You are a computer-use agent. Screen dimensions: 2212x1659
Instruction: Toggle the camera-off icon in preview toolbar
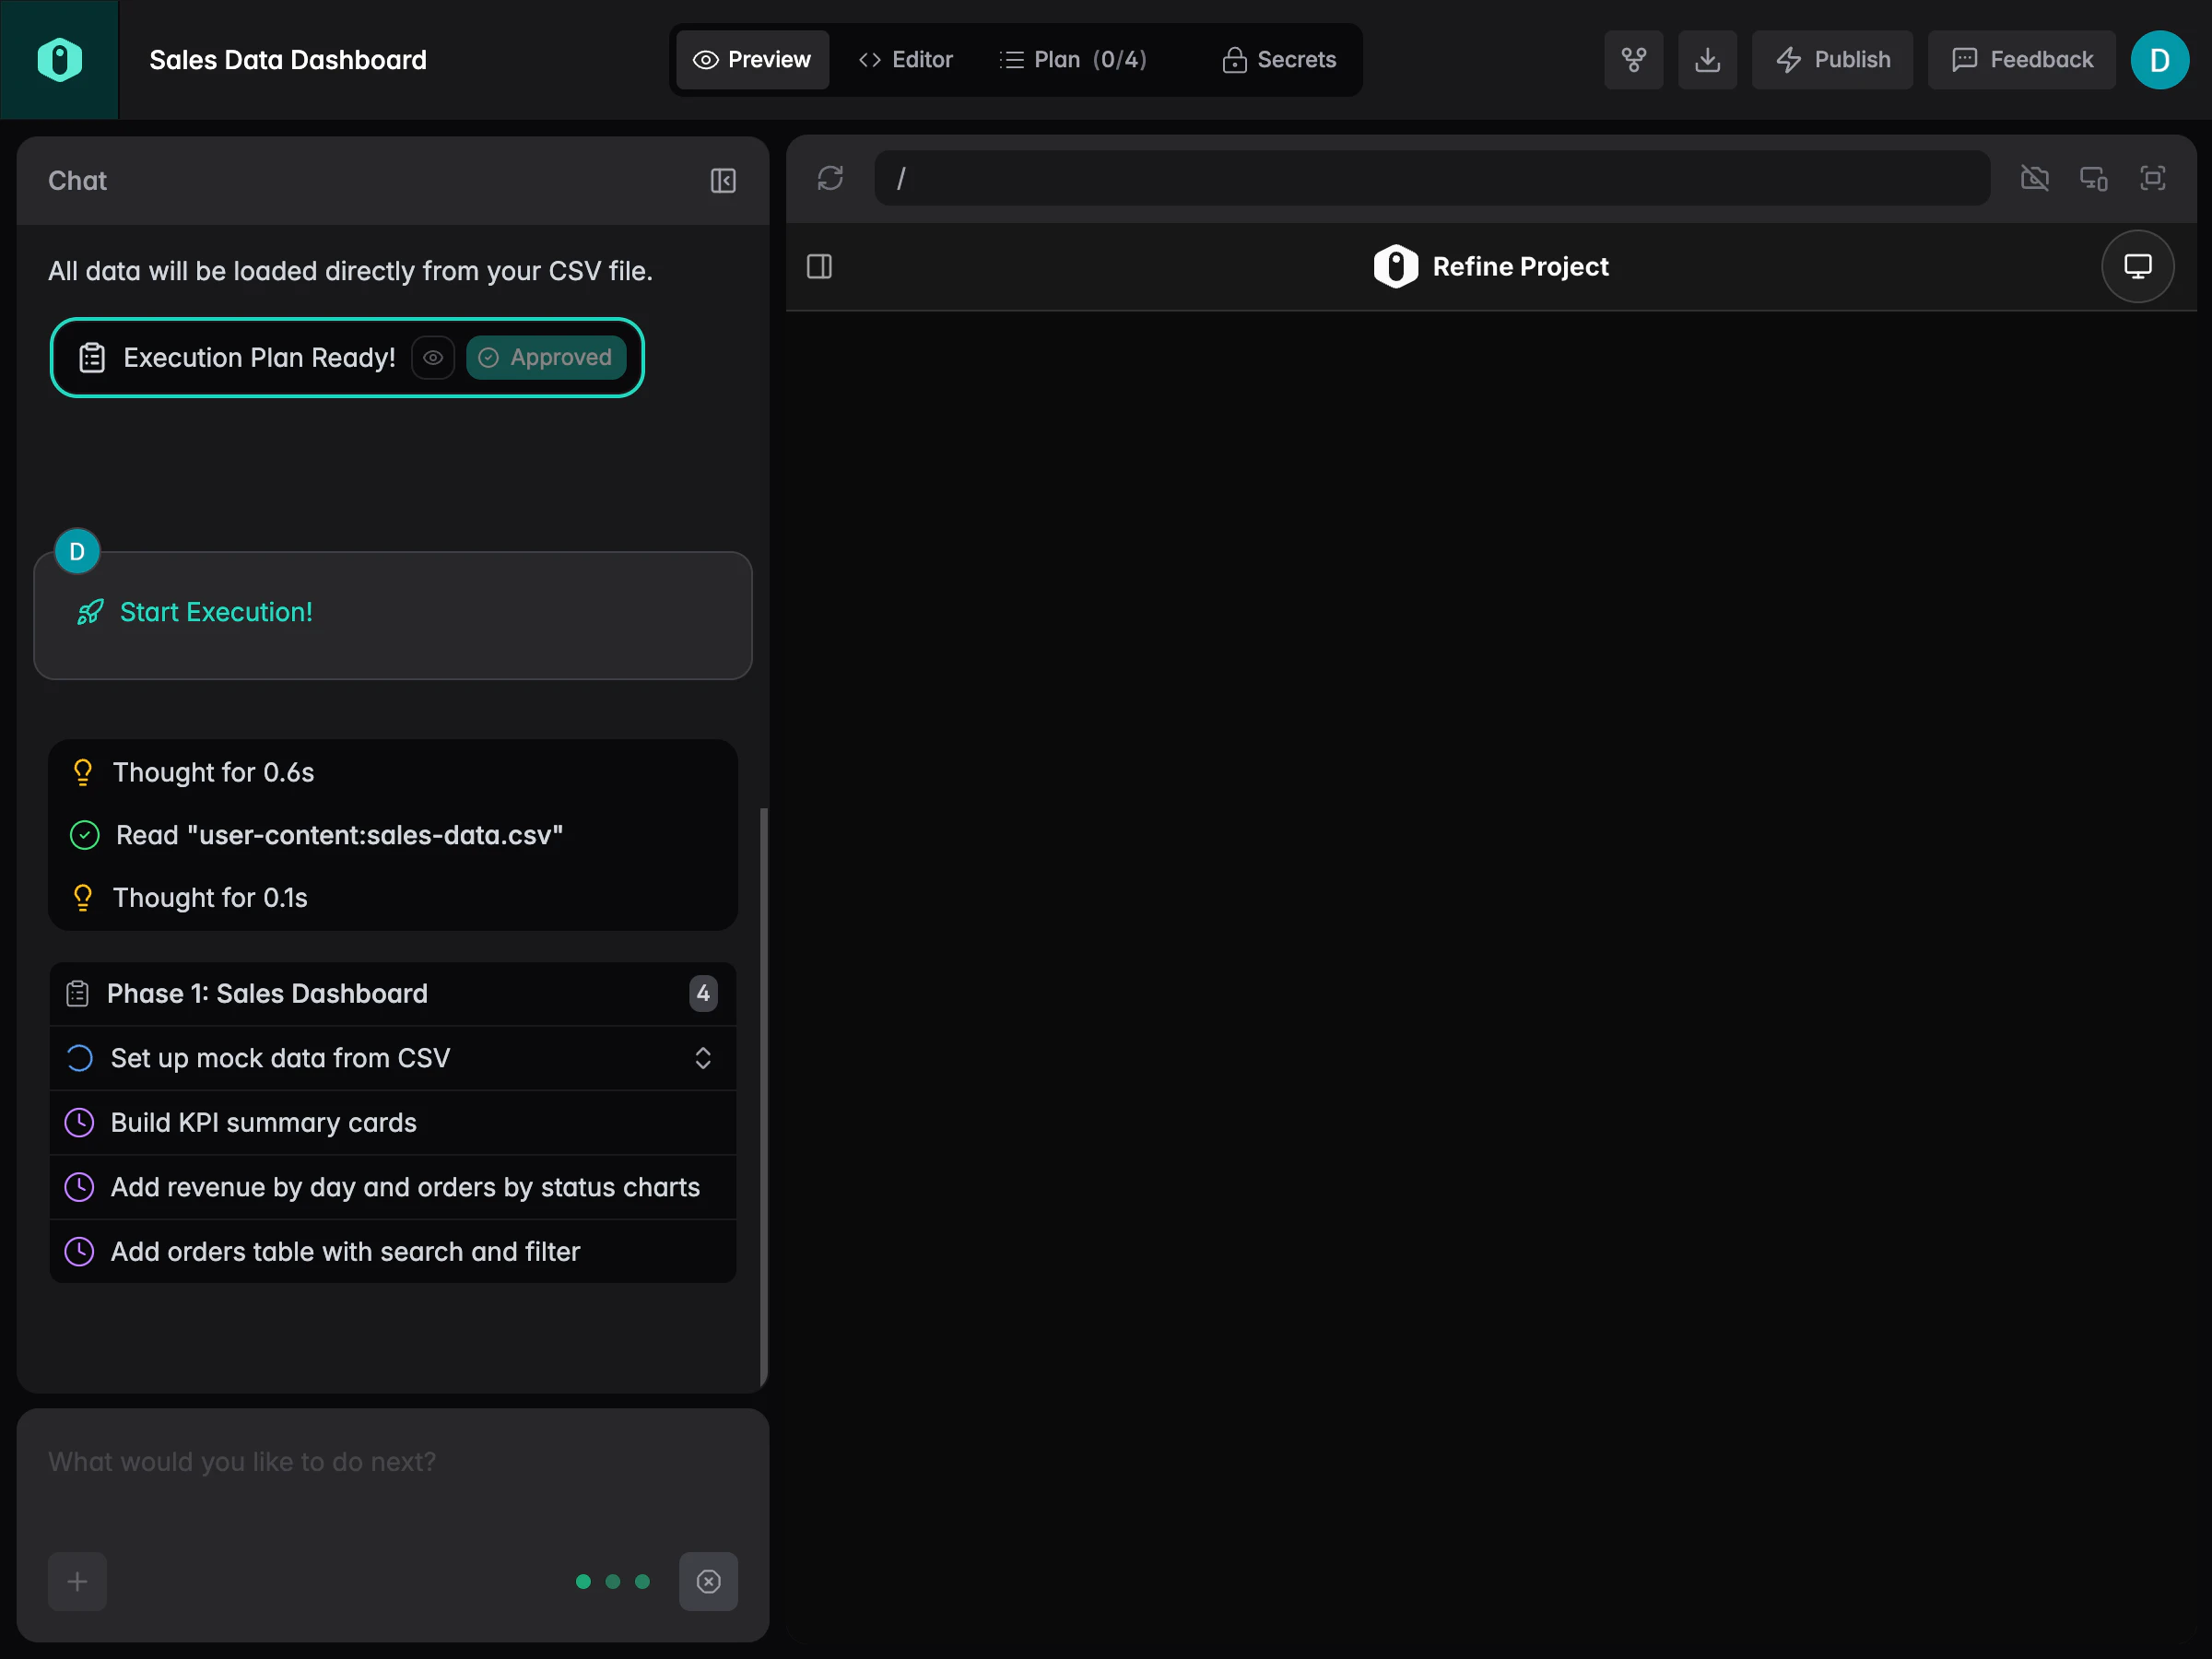(x=2035, y=178)
